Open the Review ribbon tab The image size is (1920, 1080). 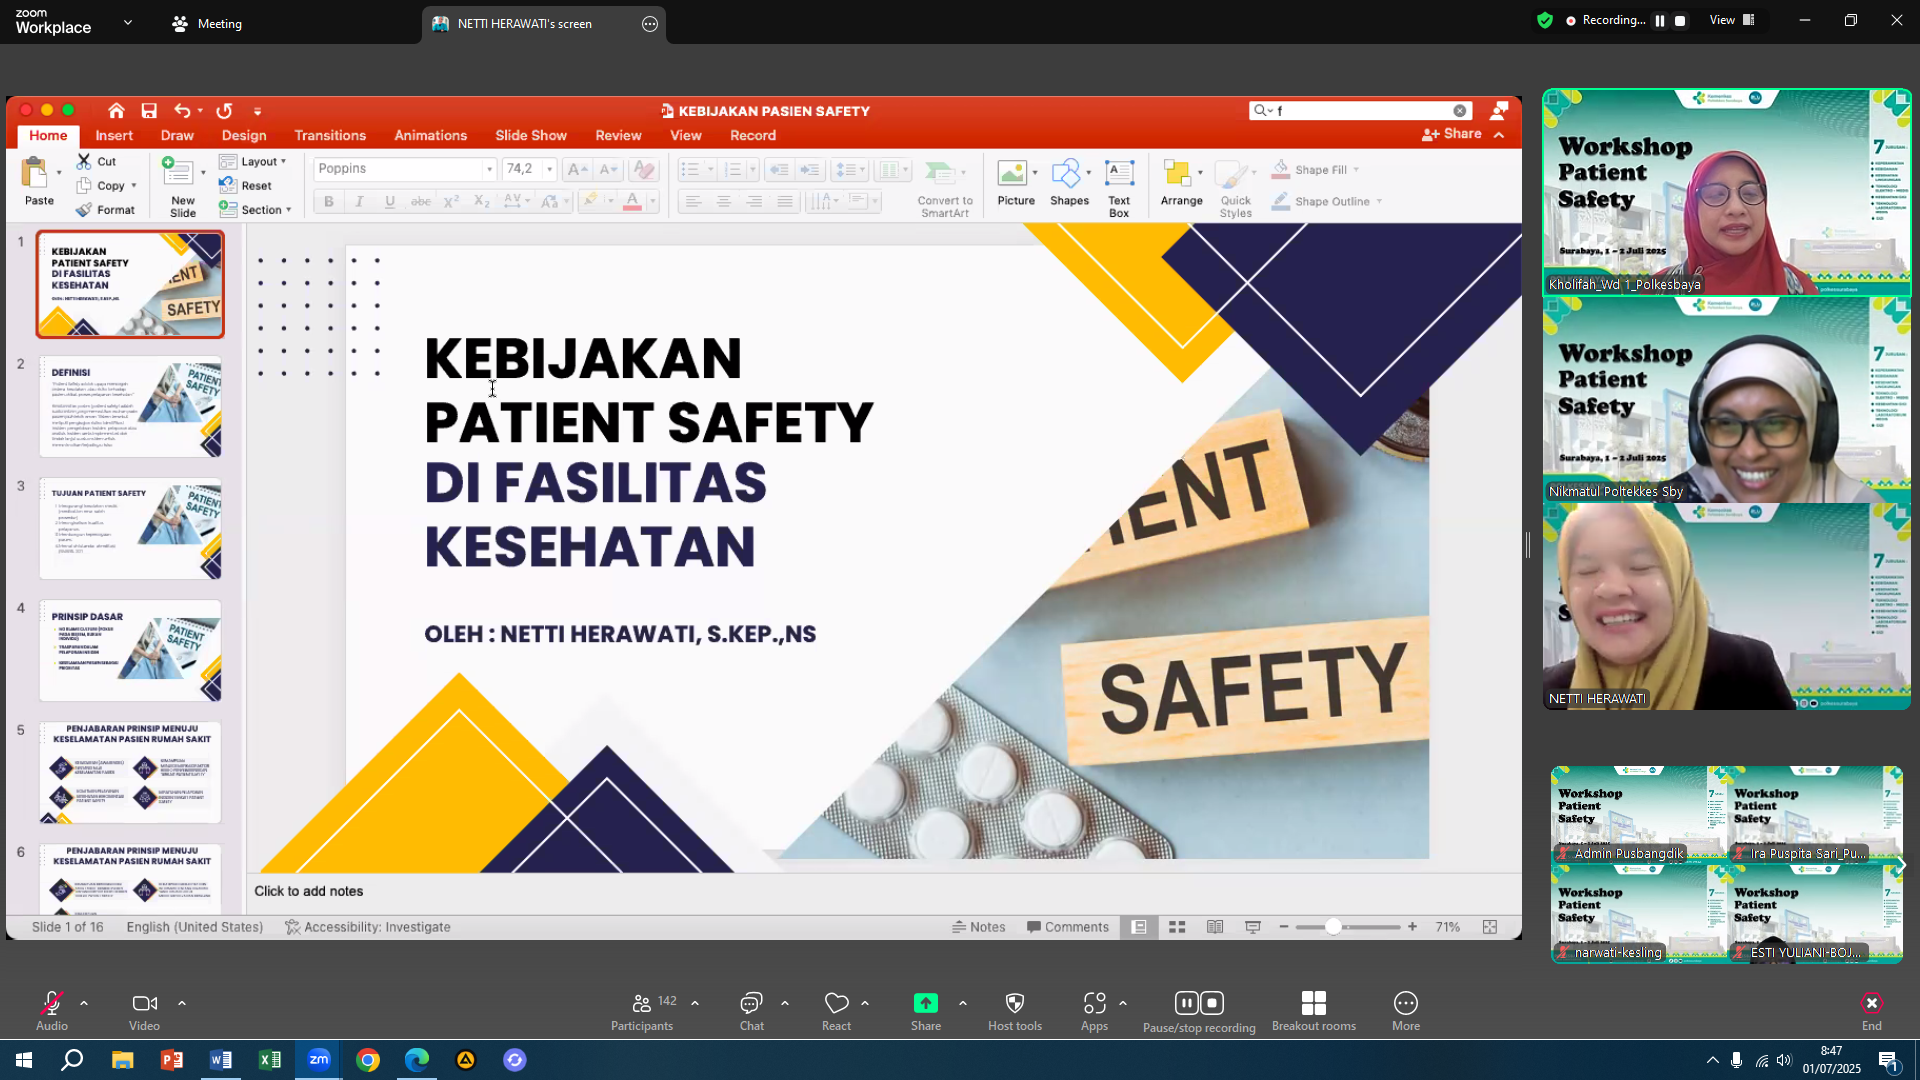[618, 135]
